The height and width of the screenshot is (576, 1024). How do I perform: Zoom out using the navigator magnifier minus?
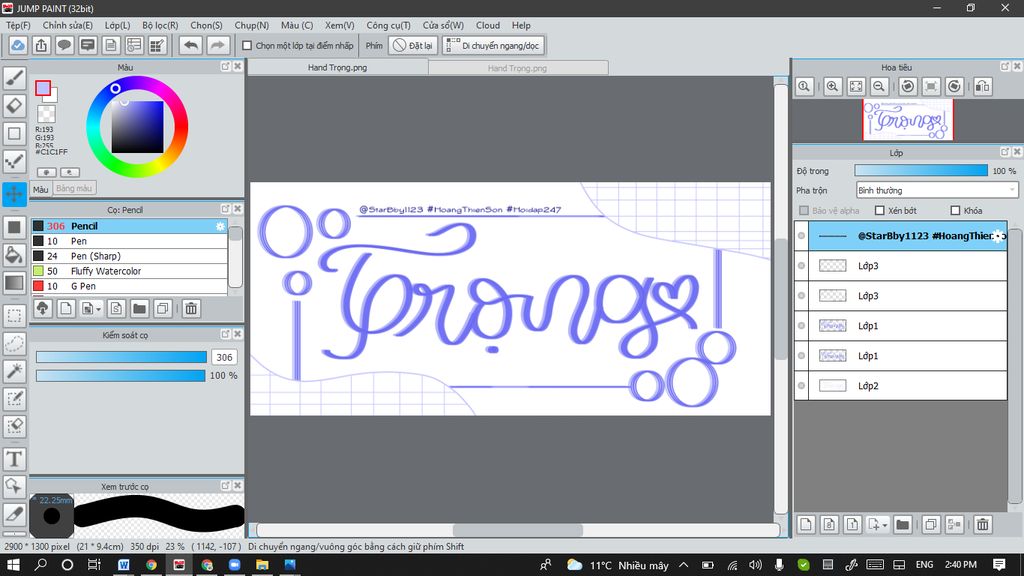pyautogui.click(x=879, y=86)
